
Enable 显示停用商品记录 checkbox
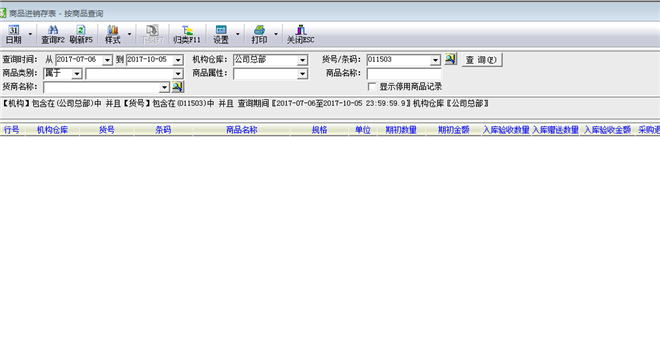[372, 86]
